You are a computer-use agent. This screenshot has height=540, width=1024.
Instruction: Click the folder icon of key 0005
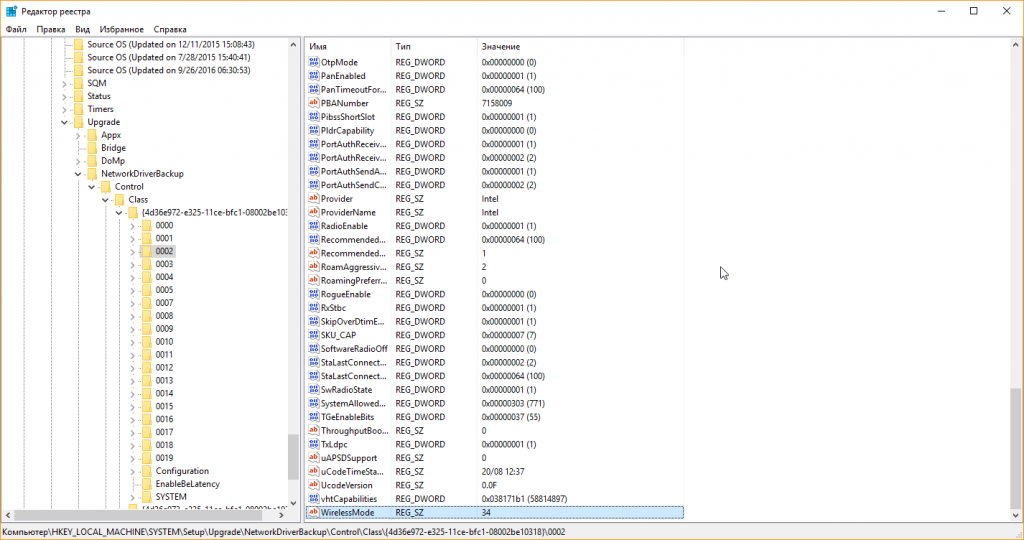pyautogui.click(x=146, y=290)
